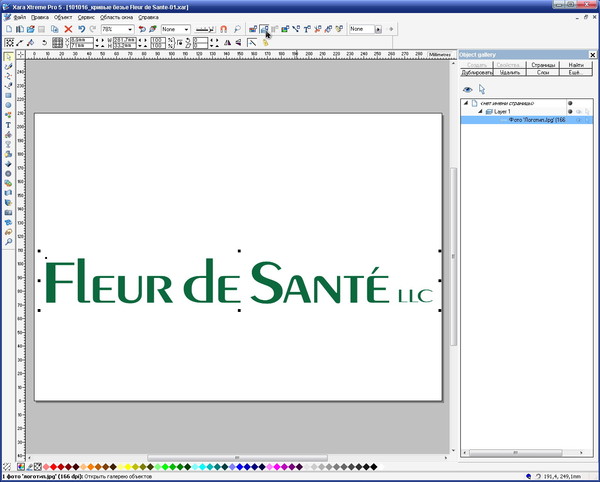Image resolution: width=600 pixels, height=482 pixels.
Task: Click the X/Y position stepper arrows
Action: 99,42
